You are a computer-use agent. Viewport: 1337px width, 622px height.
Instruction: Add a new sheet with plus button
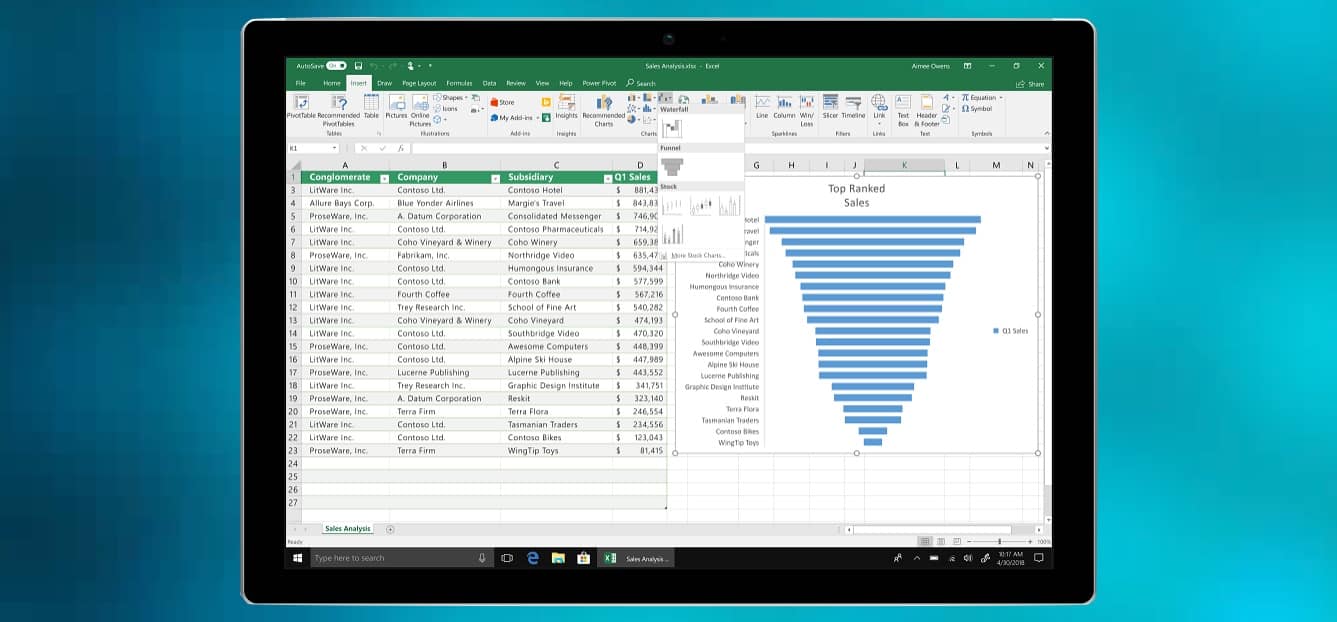pos(390,528)
